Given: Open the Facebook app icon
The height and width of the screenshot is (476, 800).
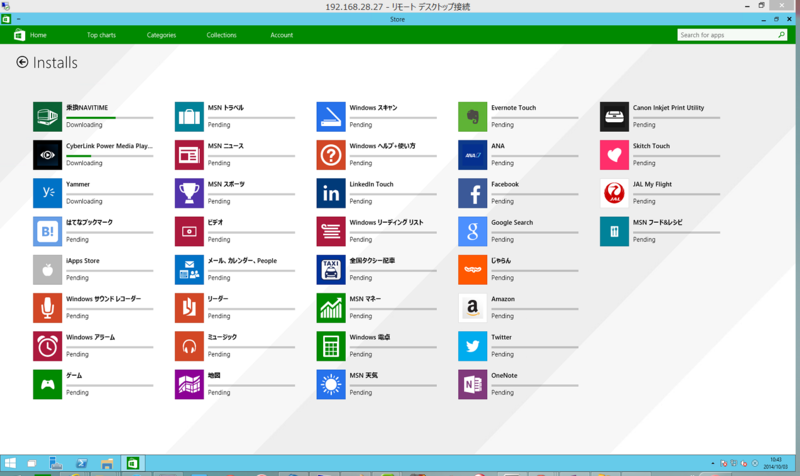Looking at the screenshot, I should [x=472, y=193].
